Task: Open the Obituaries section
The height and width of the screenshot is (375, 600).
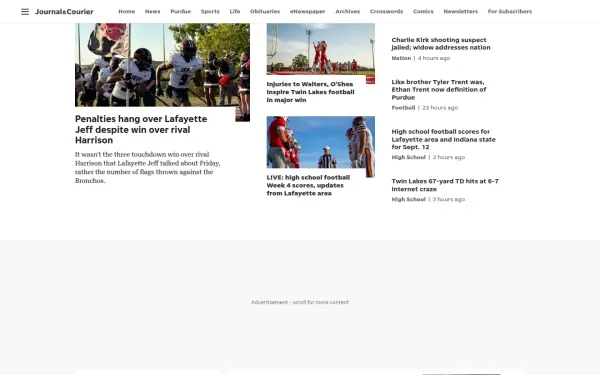Action: pos(265,11)
